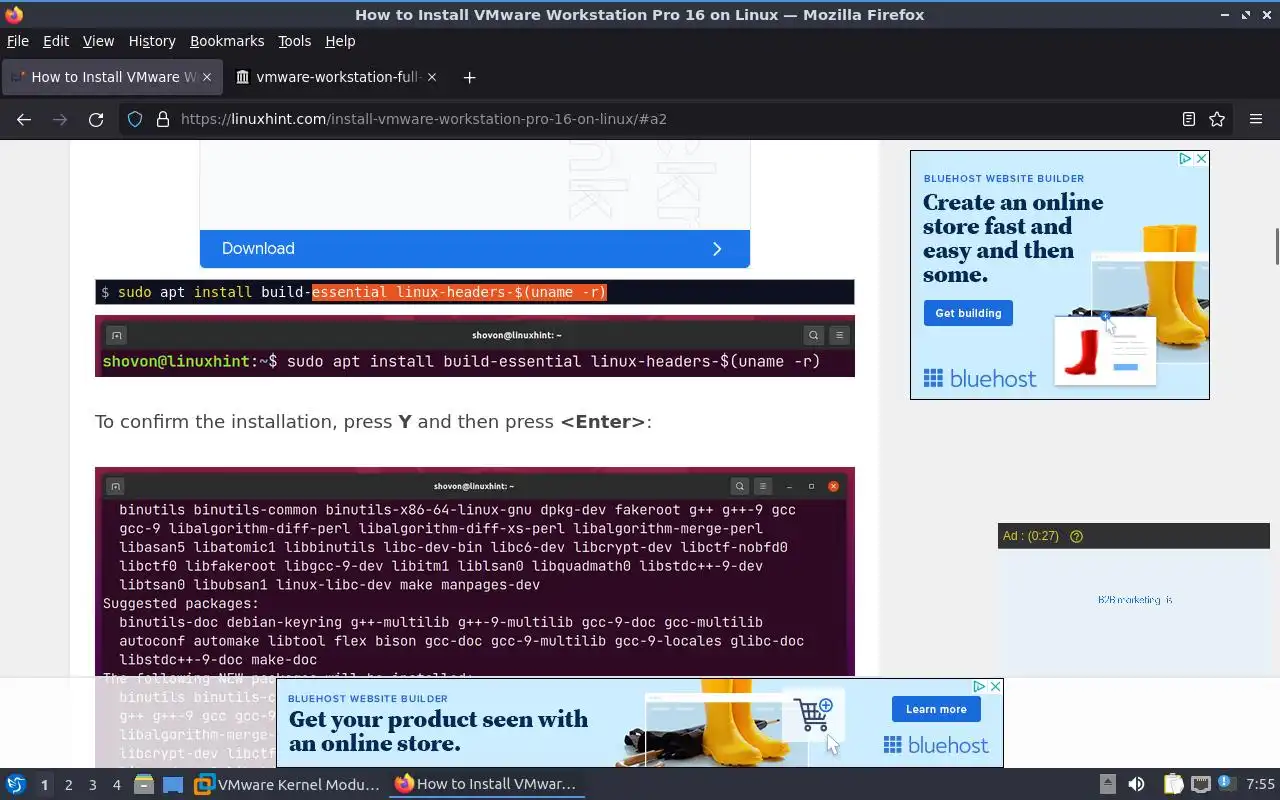The width and height of the screenshot is (1280, 800).
Task: Close the vmware-workstation-full tab
Action: click(432, 77)
